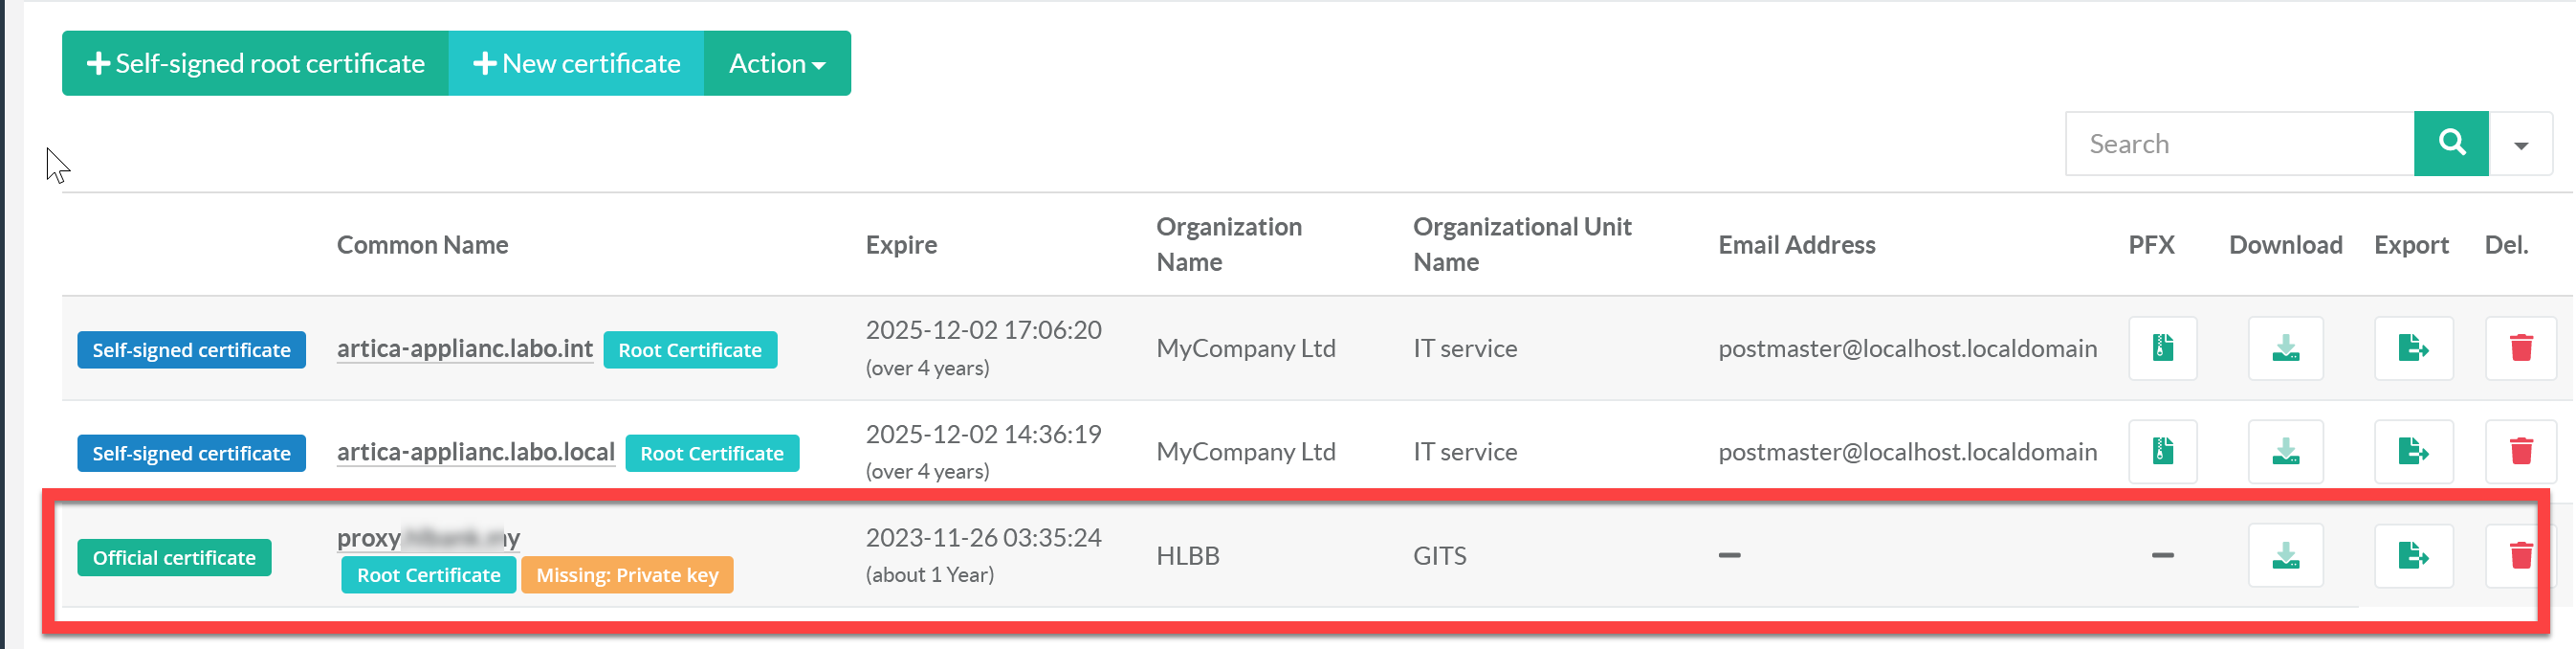Open the artica-applianc.labo.local certificate link
2576x649 pixels.
tap(475, 452)
